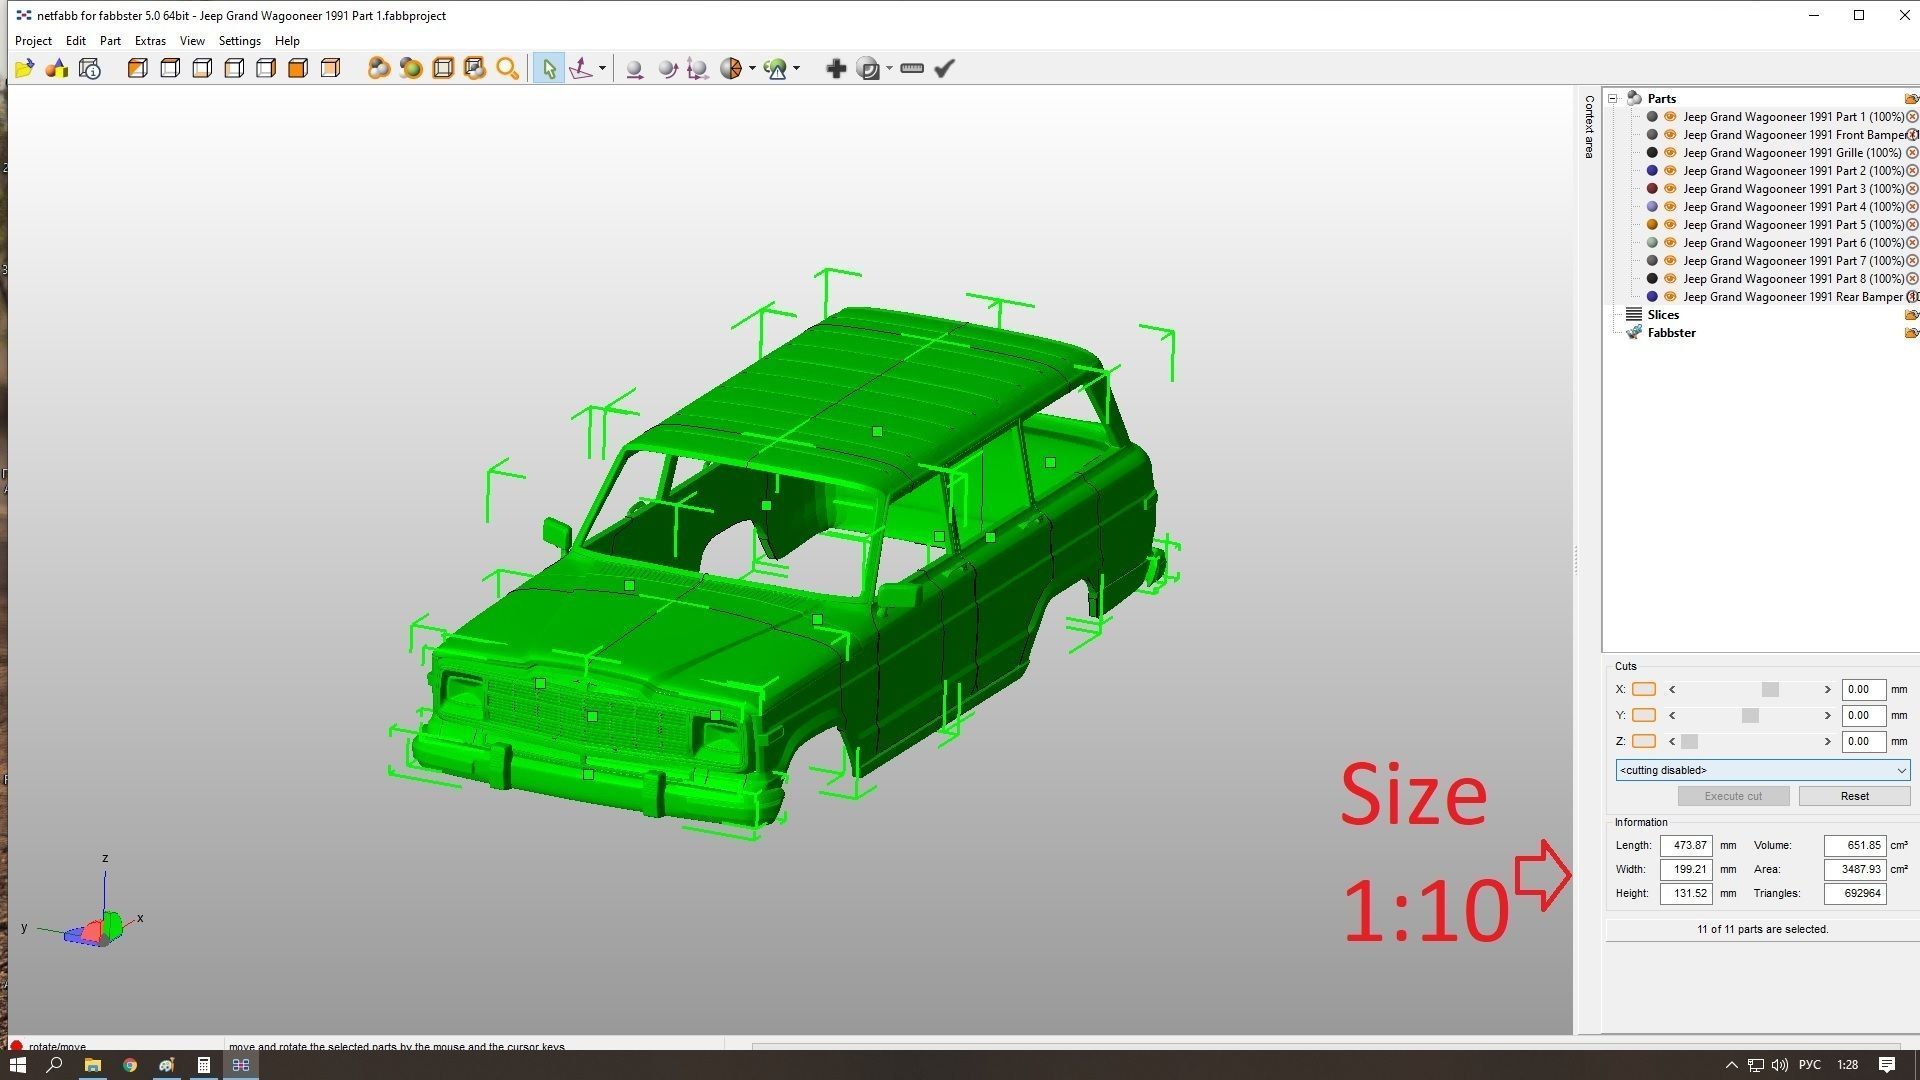Click the repair warning icon
This screenshot has height=1080, width=1920.
[776, 68]
